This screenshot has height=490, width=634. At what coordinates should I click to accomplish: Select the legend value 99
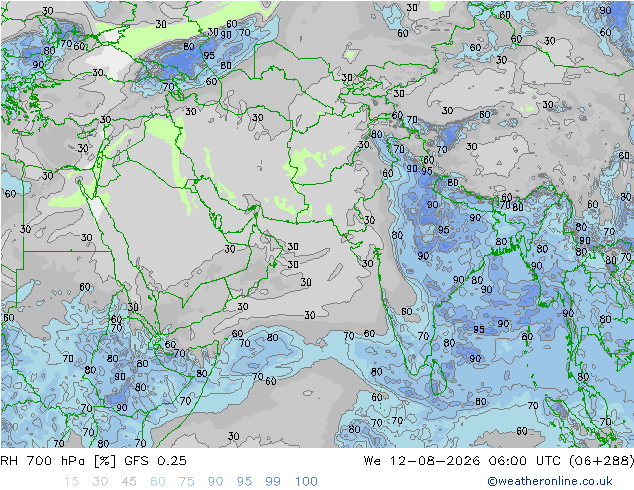pos(273,482)
